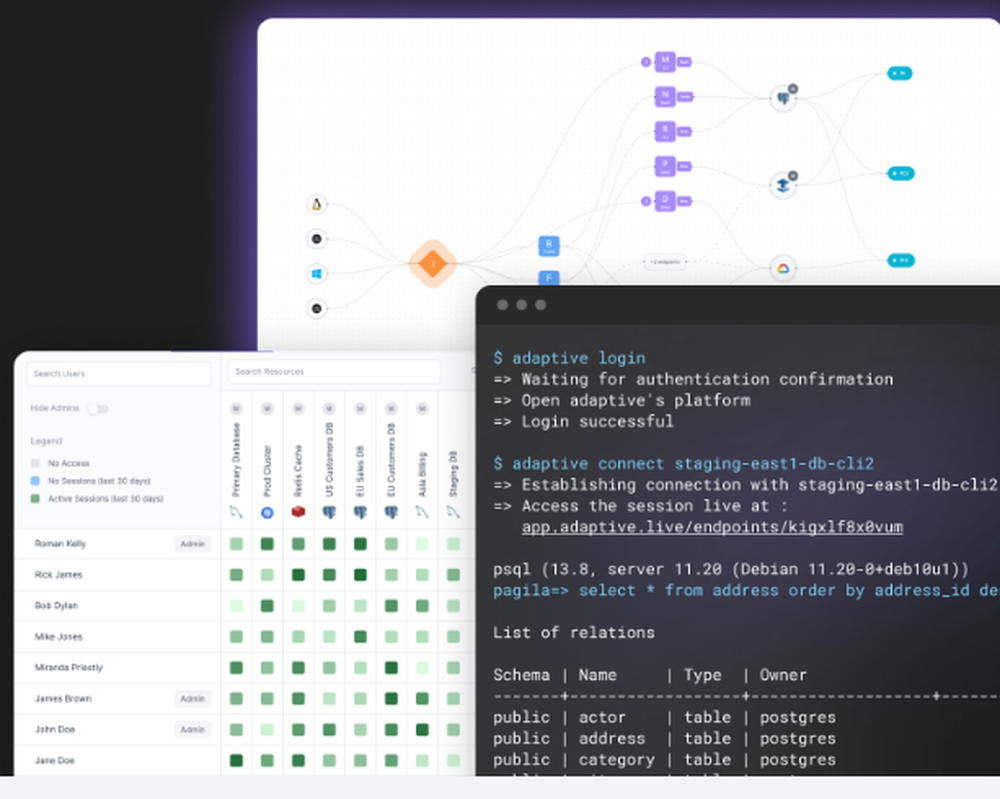
Task: Click the 'Owner' column header in terminal
Action: pos(783,675)
